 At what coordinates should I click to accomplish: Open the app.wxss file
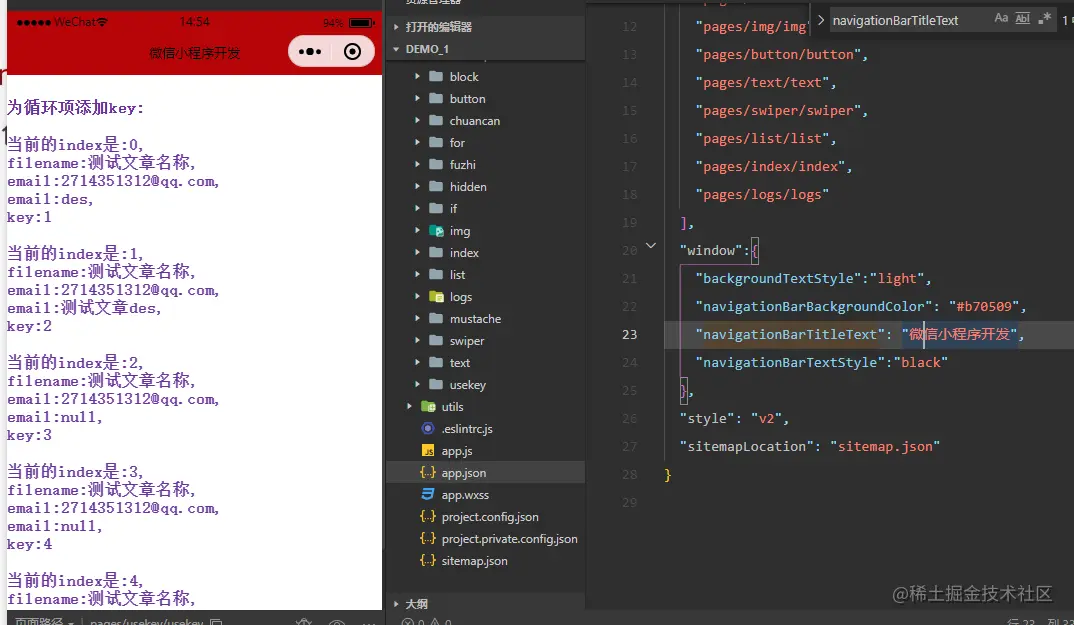tap(465, 495)
